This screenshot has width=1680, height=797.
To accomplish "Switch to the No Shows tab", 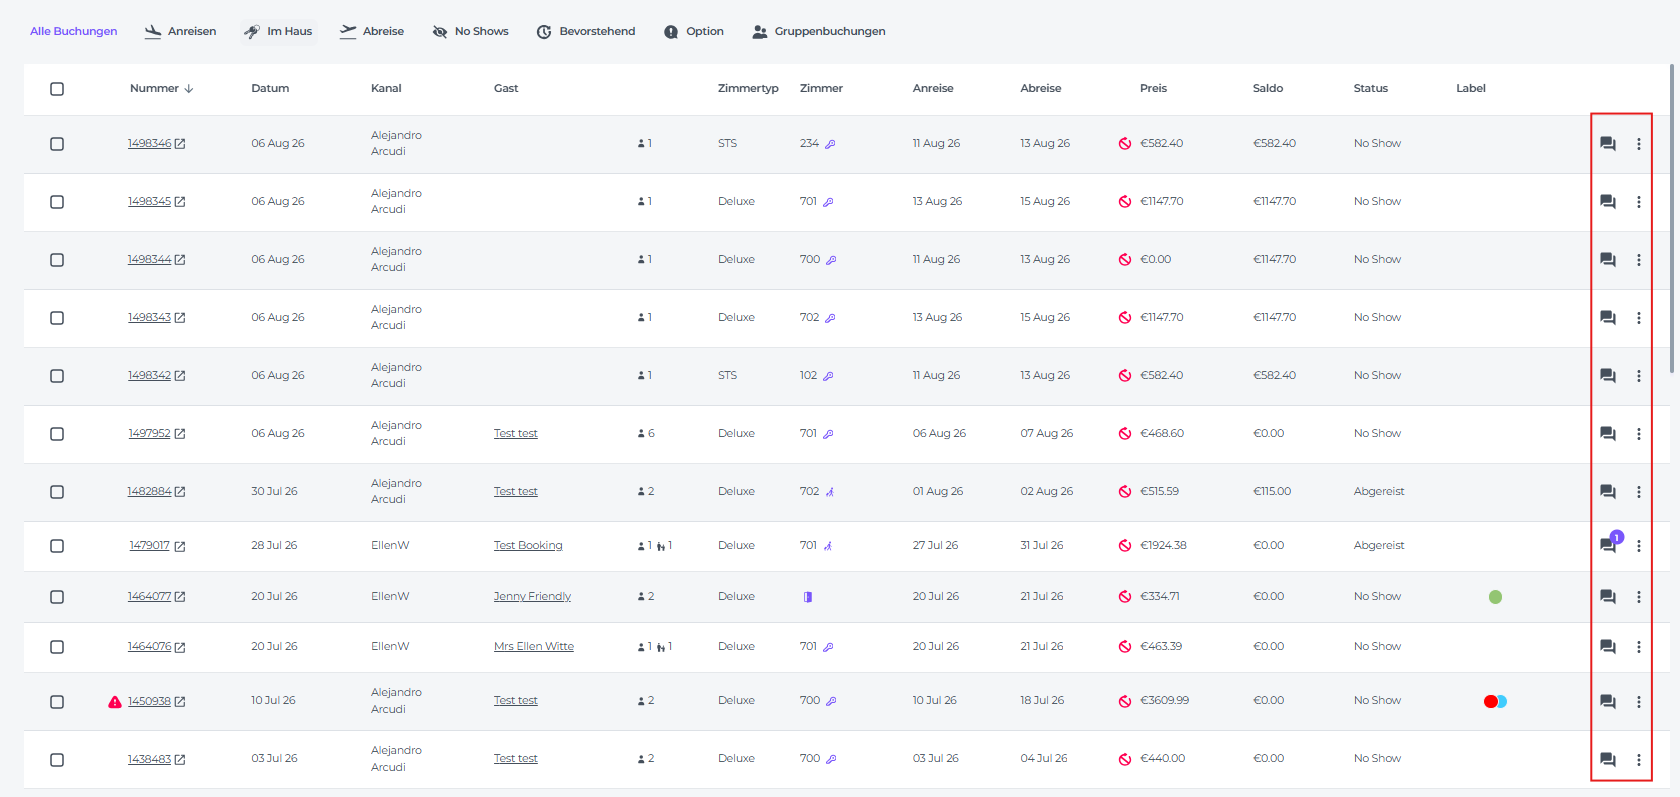I will point(470,32).
